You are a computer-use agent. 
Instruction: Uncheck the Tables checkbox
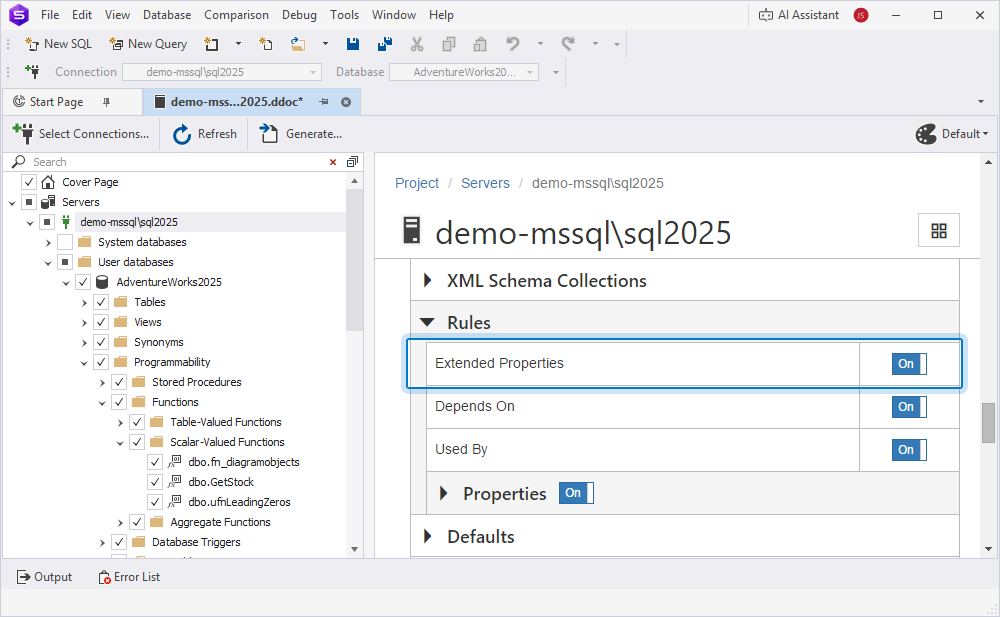101,302
